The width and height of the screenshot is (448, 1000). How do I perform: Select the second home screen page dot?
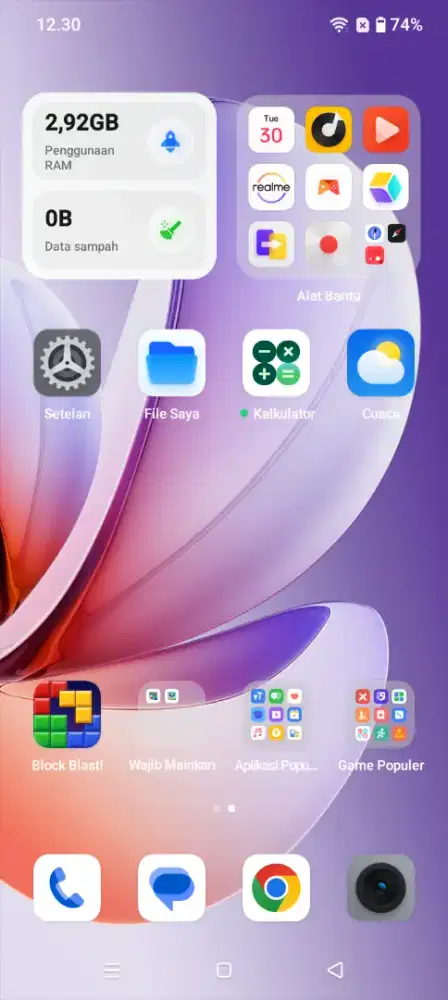[232, 808]
